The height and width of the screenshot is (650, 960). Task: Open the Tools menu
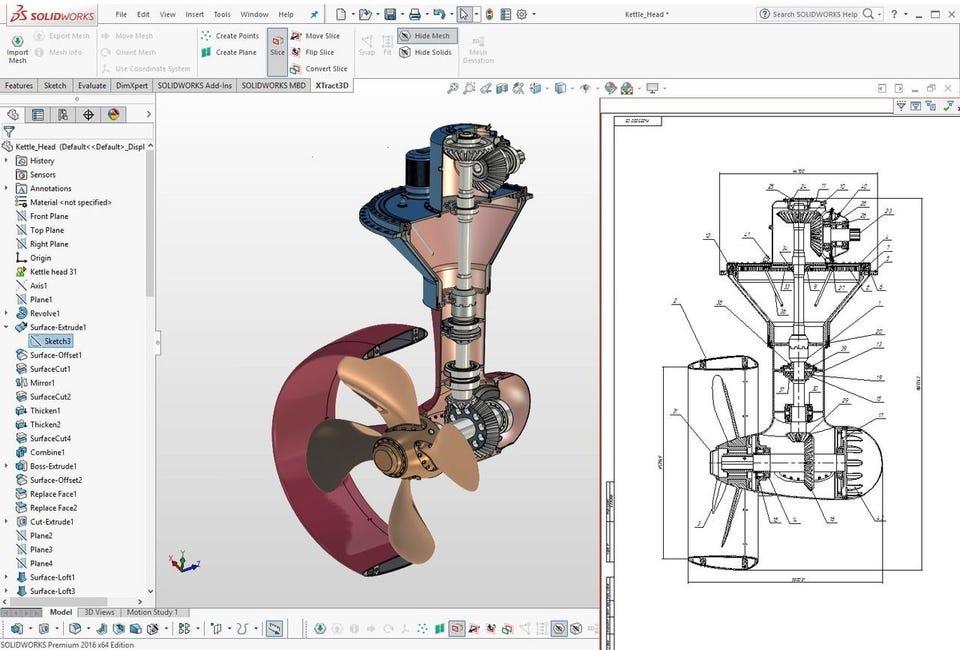tap(222, 14)
